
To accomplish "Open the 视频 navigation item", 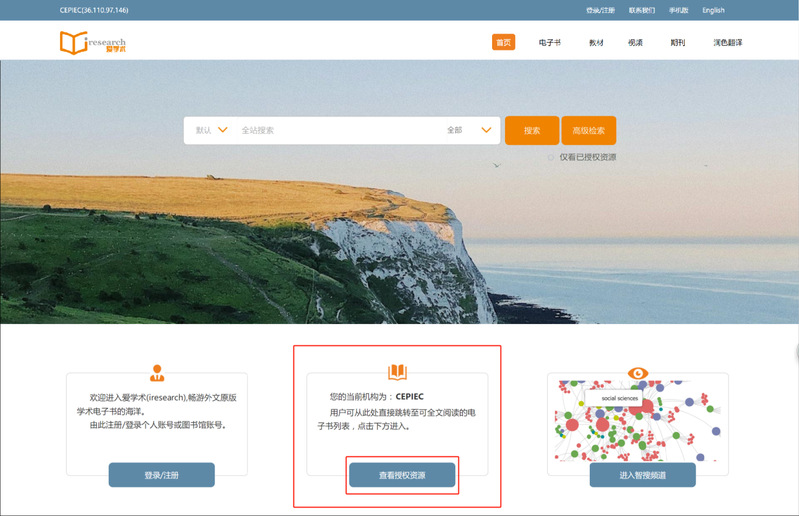I will pos(635,43).
